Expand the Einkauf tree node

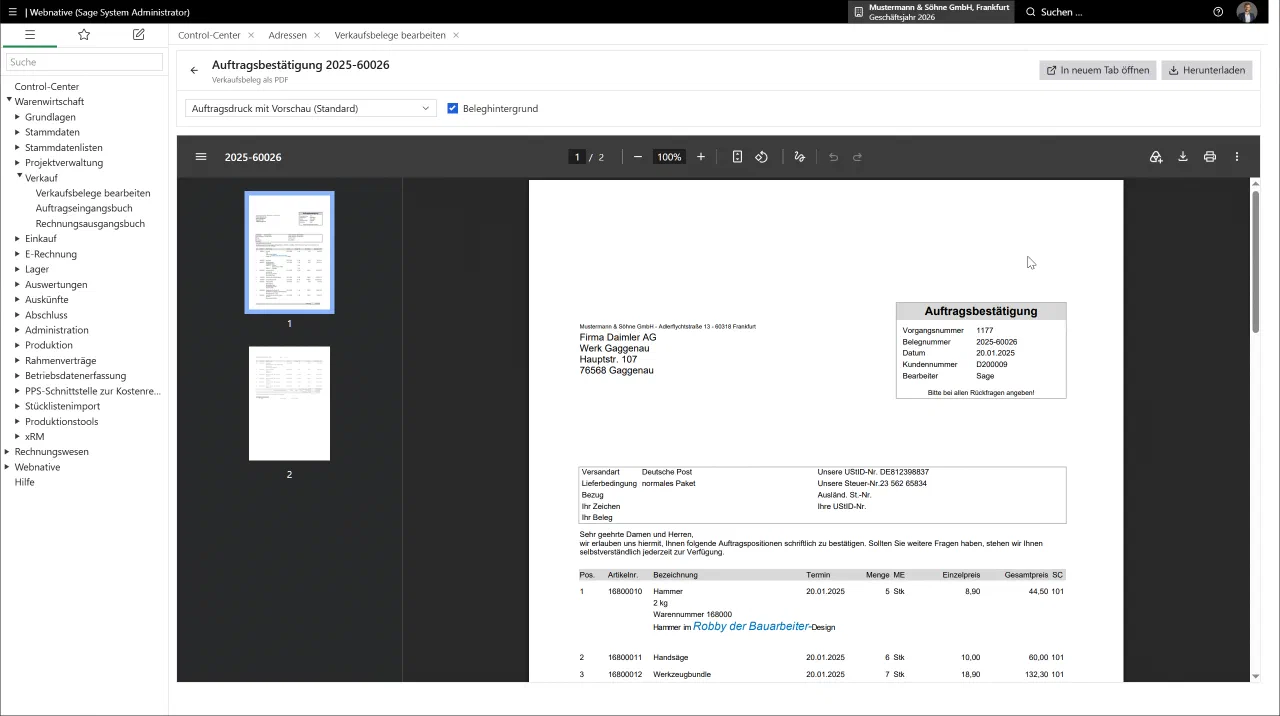[x=17, y=239]
